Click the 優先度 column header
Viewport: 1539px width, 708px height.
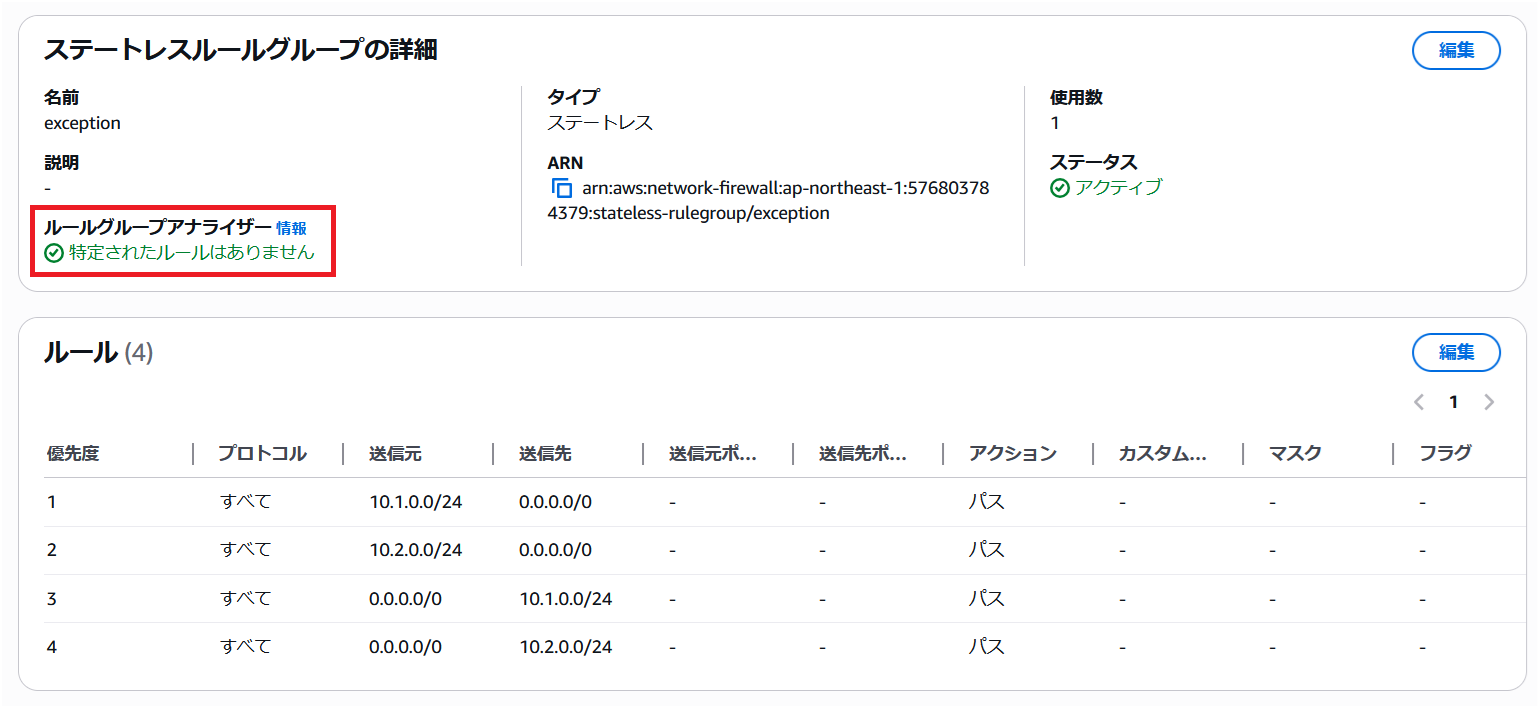pyautogui.click(x=73, y=453)
